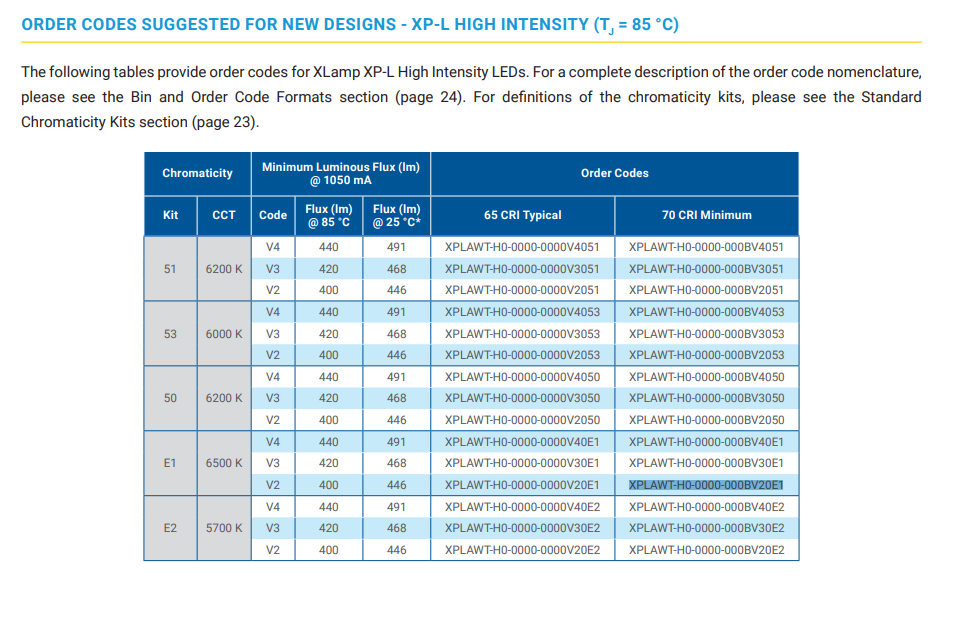Click order code XPLAWT-H0-0000-0000V3050
964x628 pixels.
[522, 398]
